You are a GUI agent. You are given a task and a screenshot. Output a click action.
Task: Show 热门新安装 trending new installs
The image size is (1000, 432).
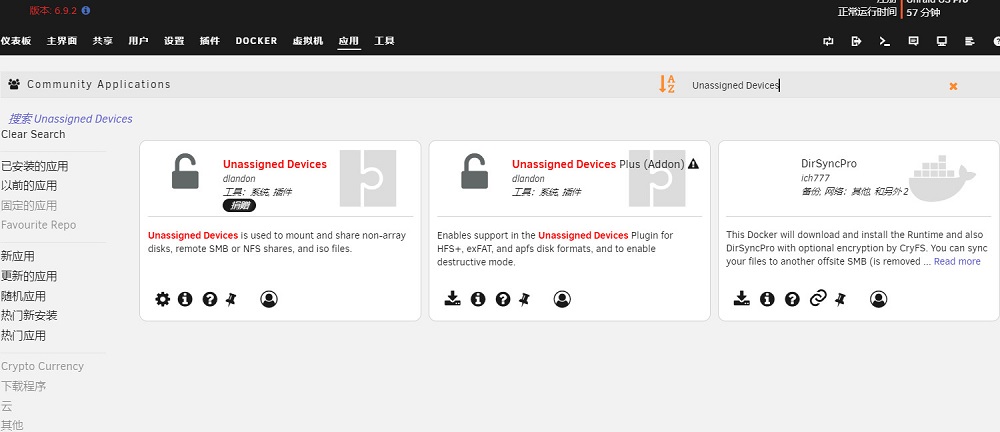(29, 315)
